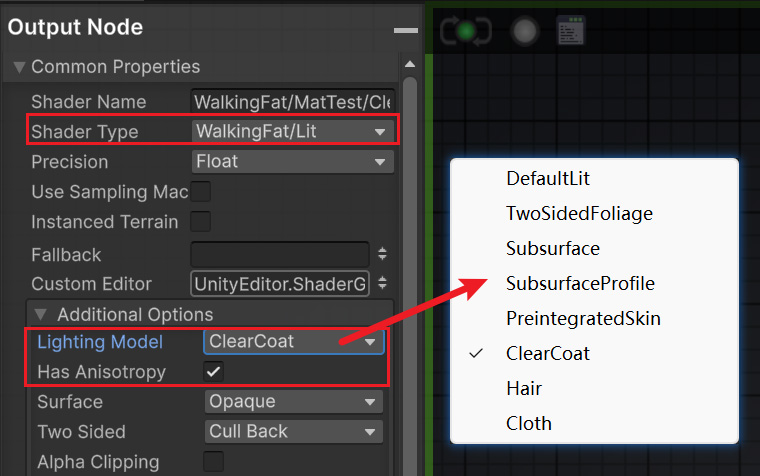760x476 pixels.
Task: Click the live update refresh icon
Action: (x=466, y=31)
